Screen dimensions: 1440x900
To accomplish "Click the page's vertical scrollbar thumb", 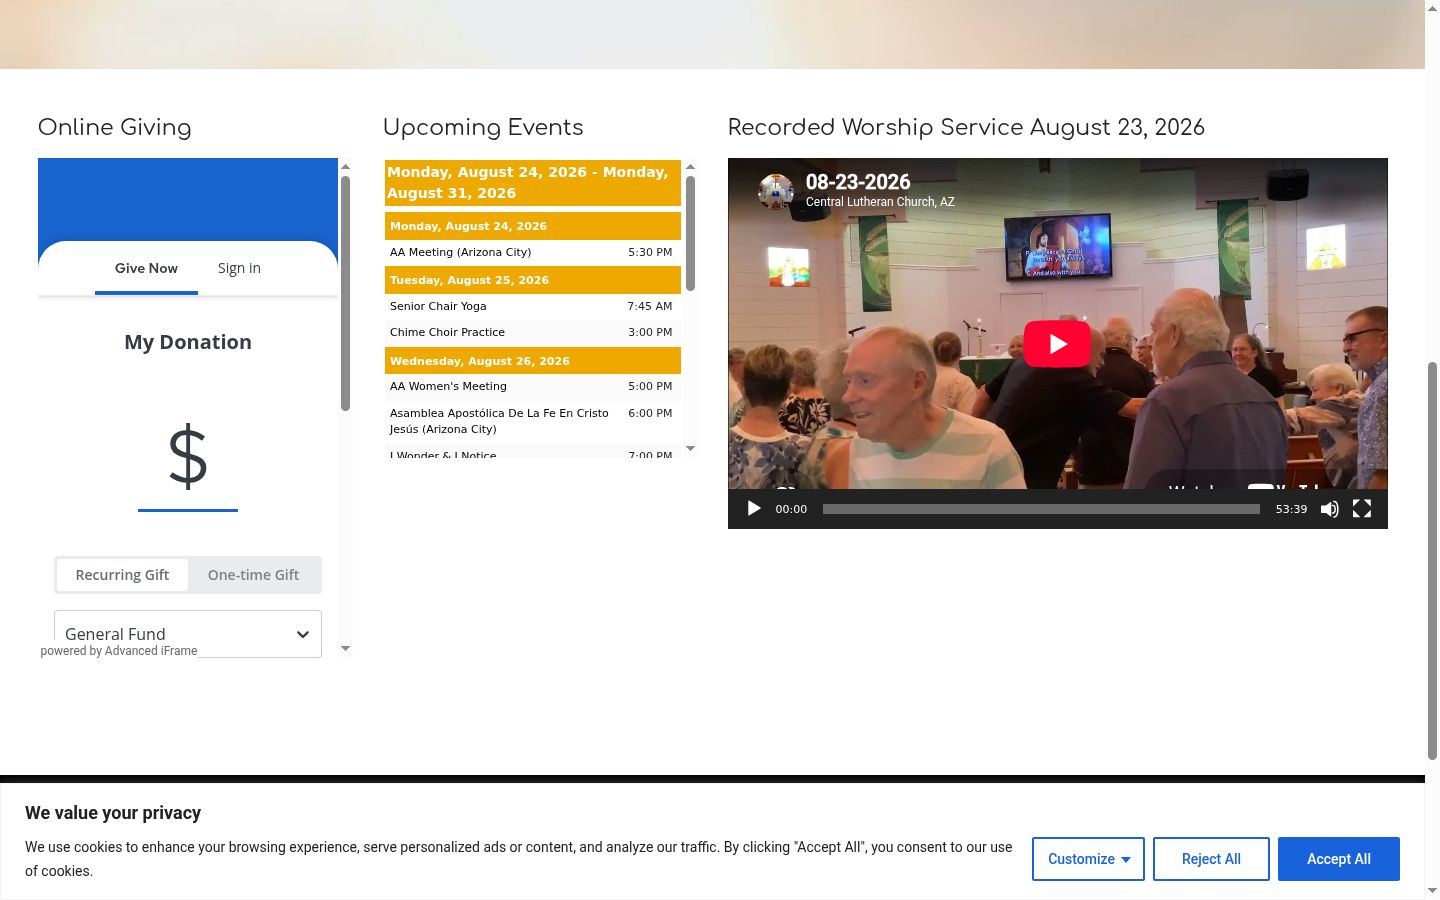I will tap(1432, 560).
